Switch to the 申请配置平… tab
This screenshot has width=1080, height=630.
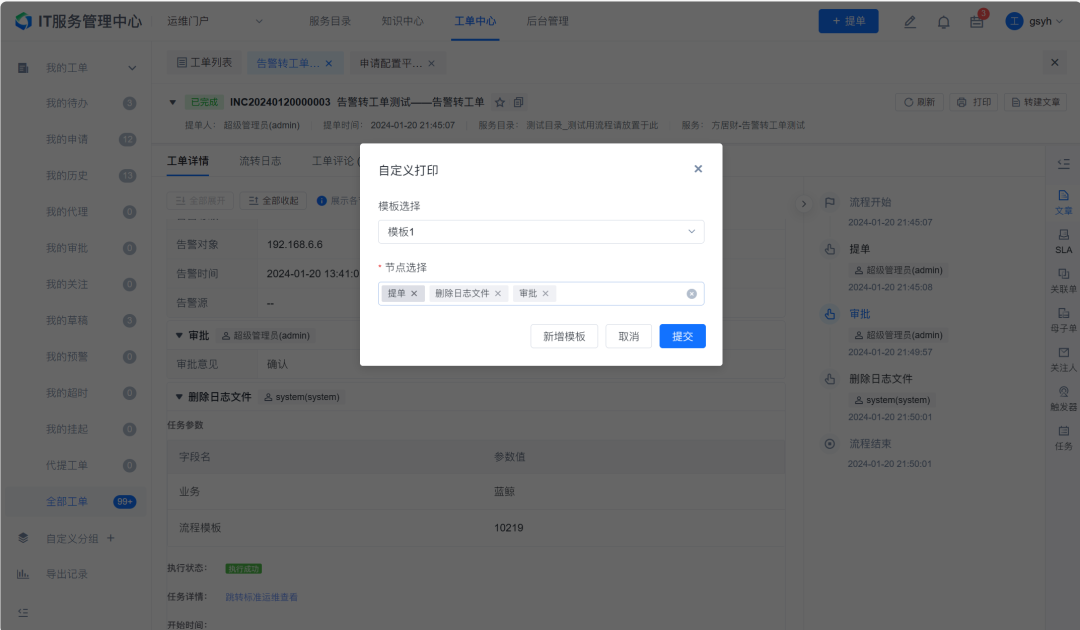pos(390,63)
